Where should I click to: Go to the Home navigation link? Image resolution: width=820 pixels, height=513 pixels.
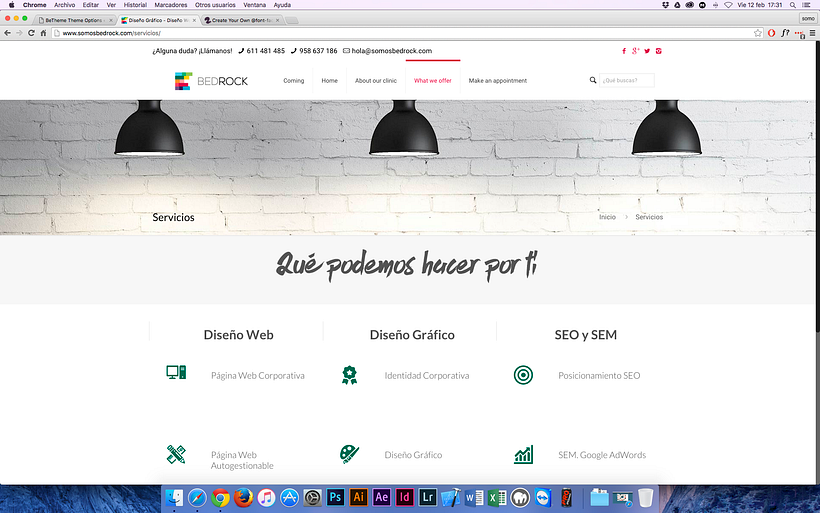coord(329,81)
